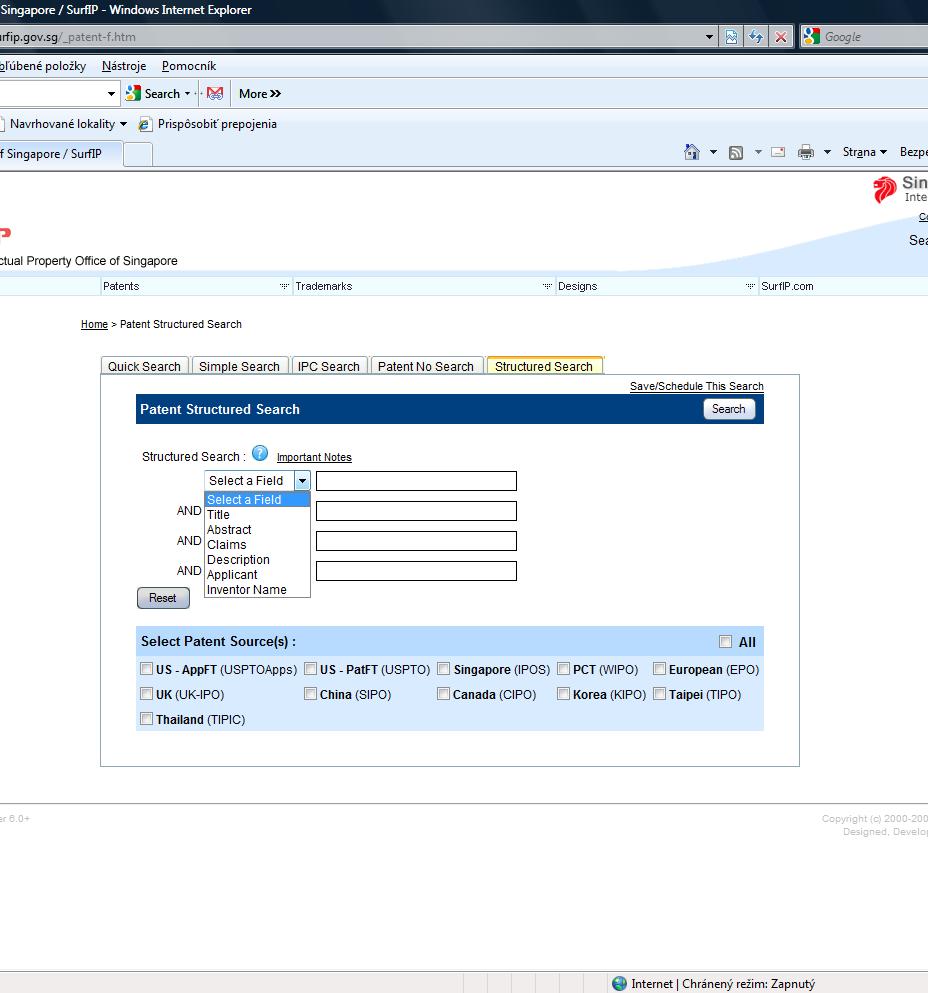Stop loading with the red X icon
Image resolution: width=928 pixels, height=993 pixels.
tap(781, 37)
